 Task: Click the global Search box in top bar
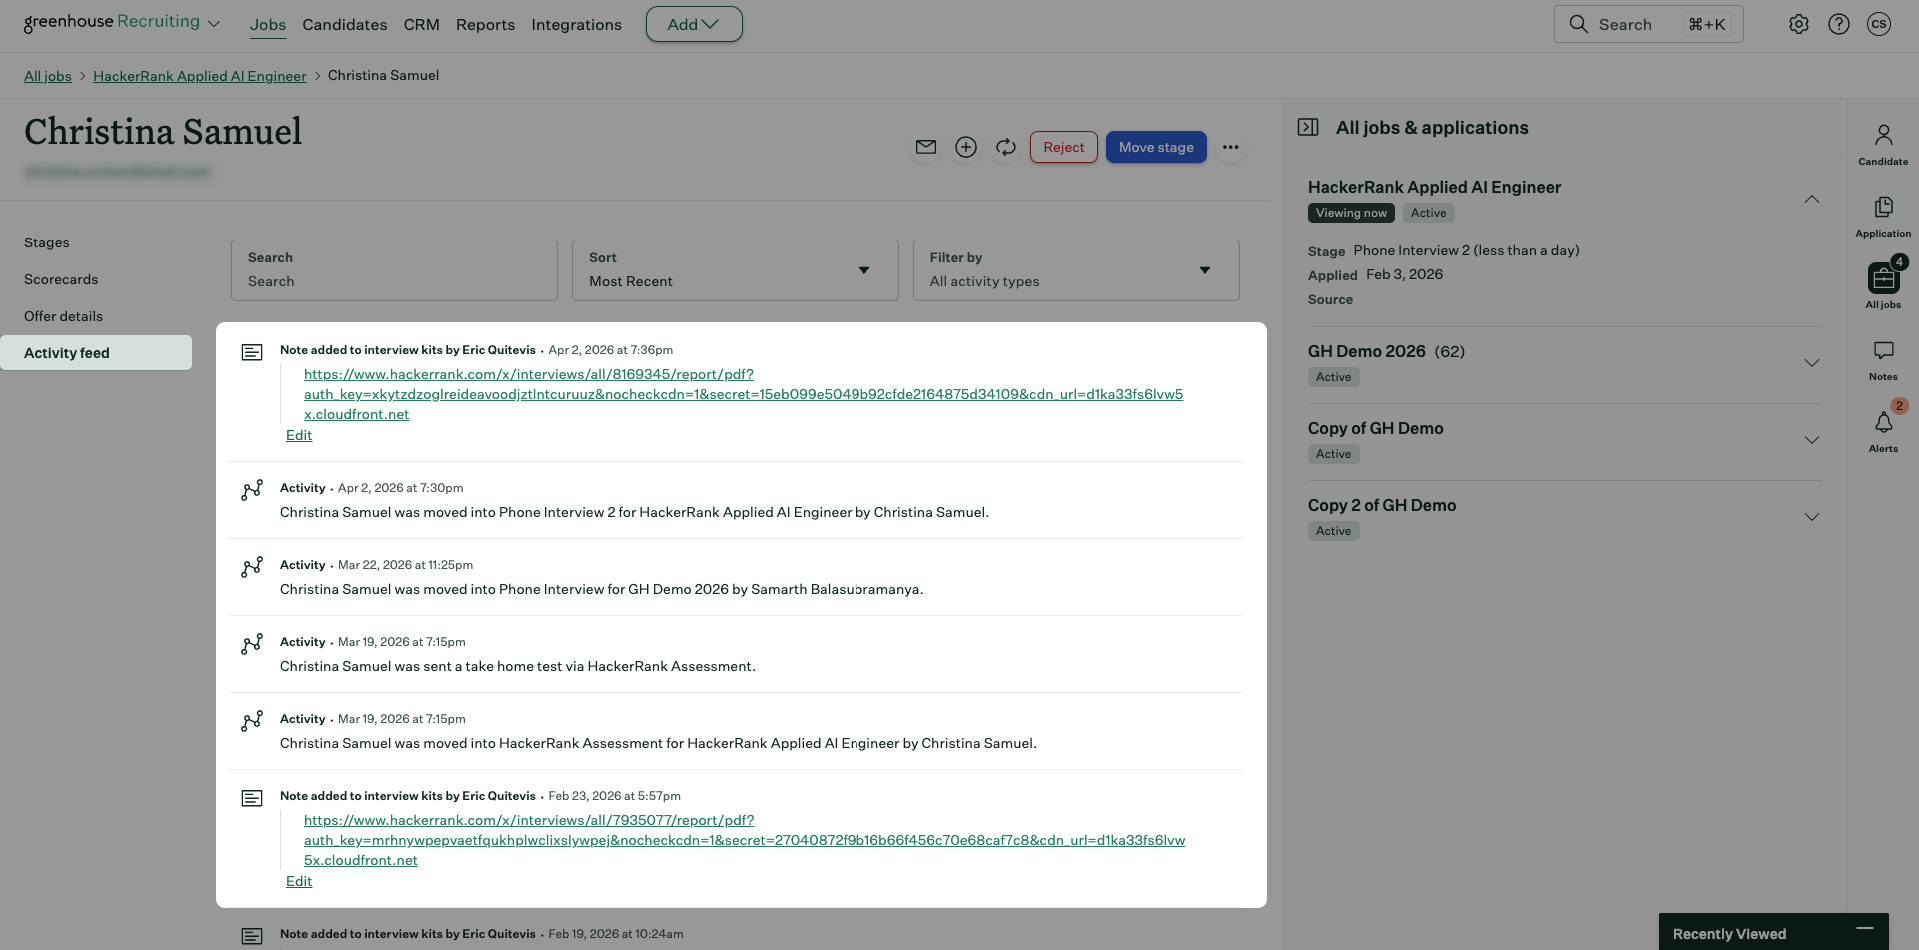pos(1648,24)
